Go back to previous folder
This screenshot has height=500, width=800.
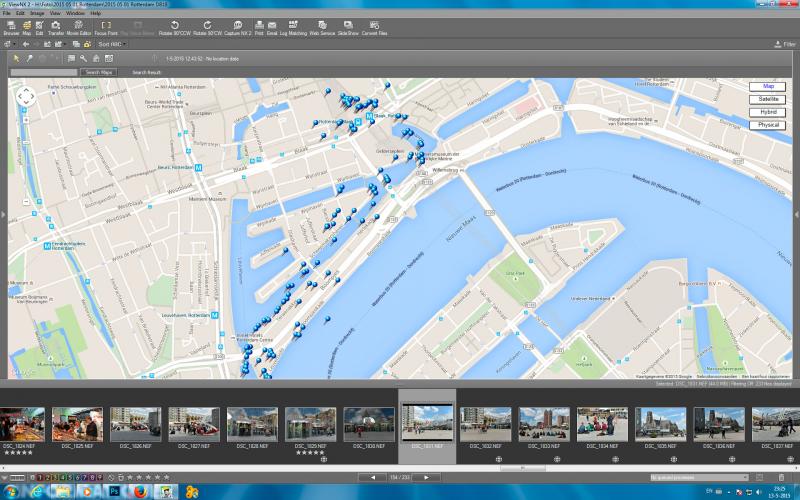coord(26,44)
